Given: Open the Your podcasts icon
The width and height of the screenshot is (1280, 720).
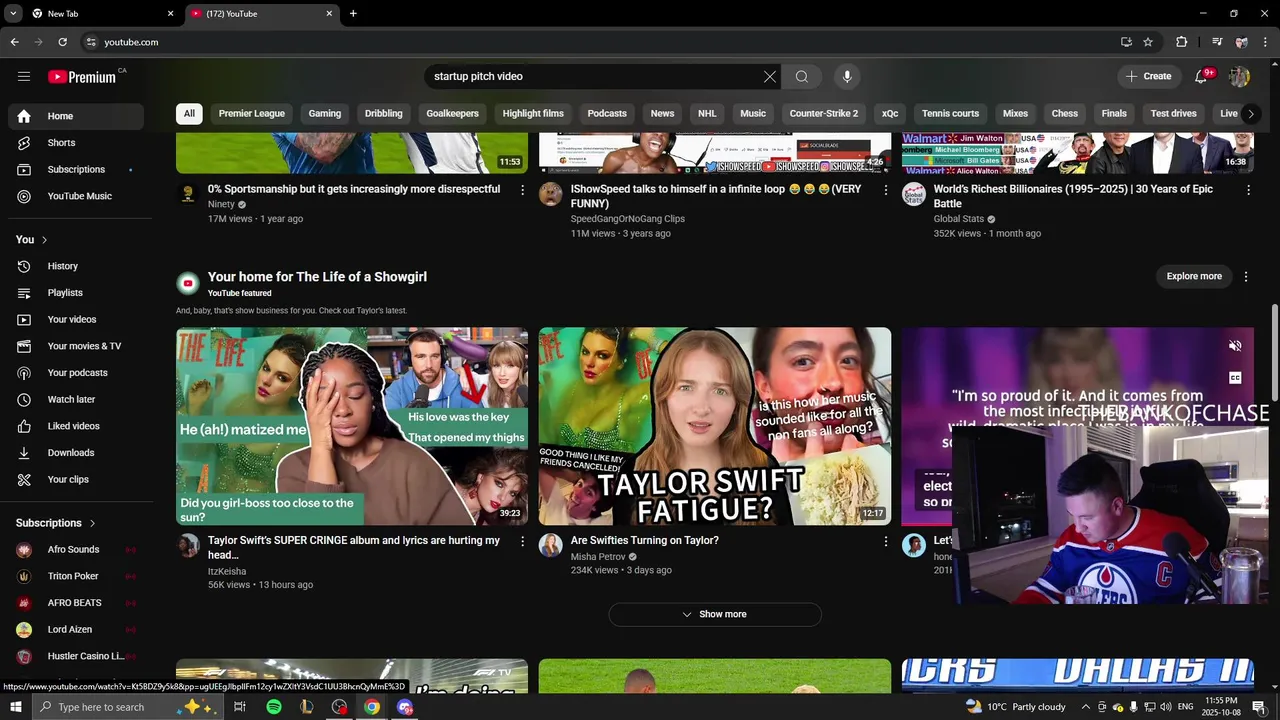Looking at the screenshot, I should pyautogui.click(x=24, y=373).
